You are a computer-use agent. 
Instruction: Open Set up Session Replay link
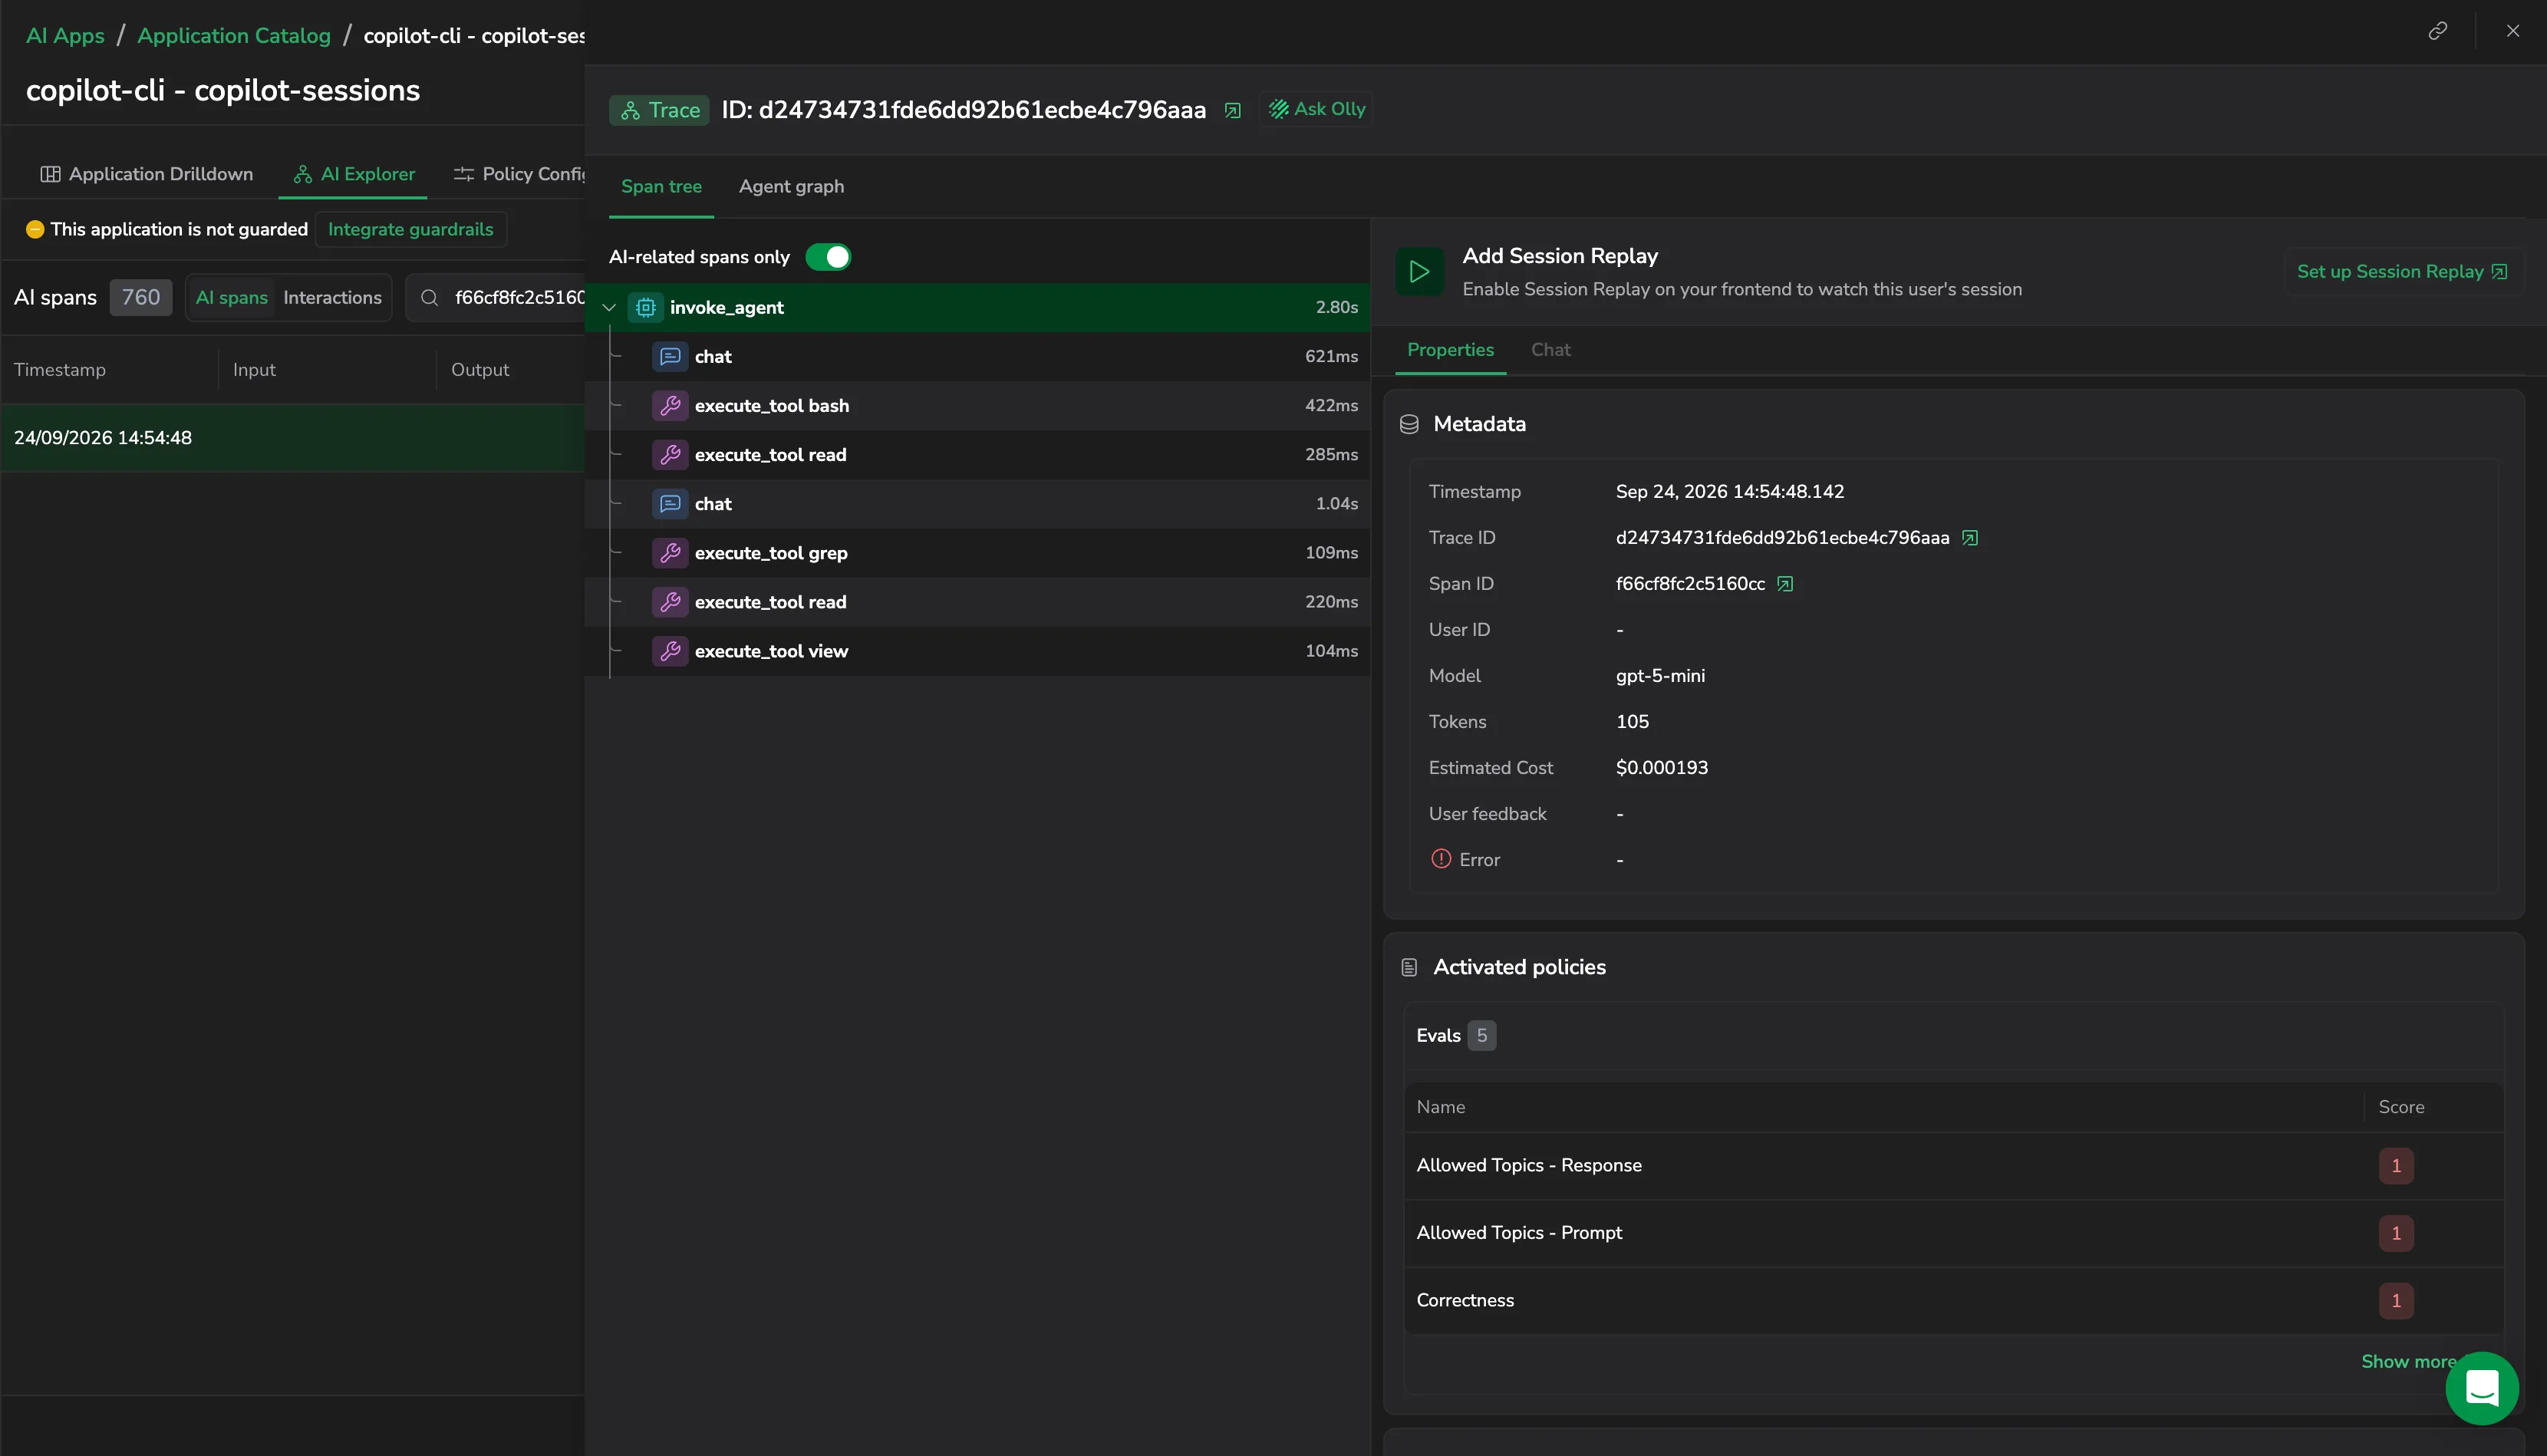[x=2401, y=271]
